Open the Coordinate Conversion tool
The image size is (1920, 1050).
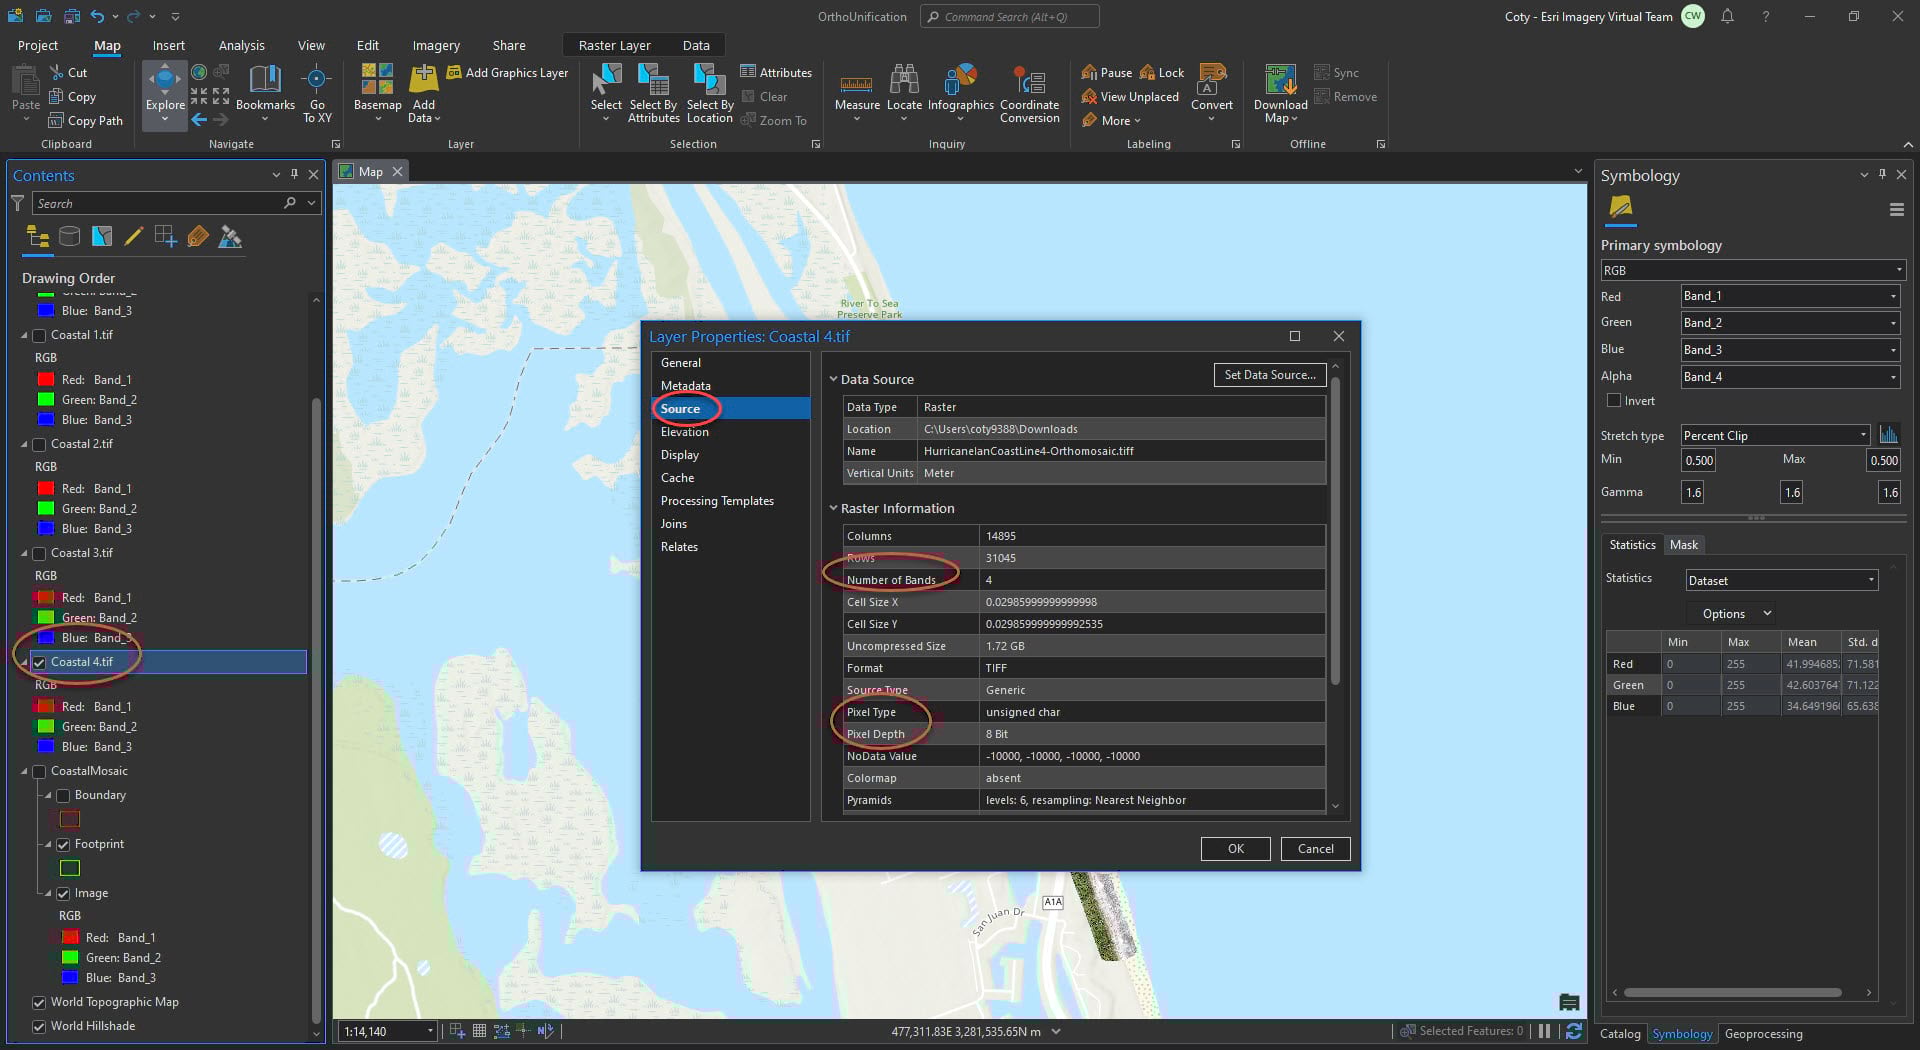point(1029,82)
